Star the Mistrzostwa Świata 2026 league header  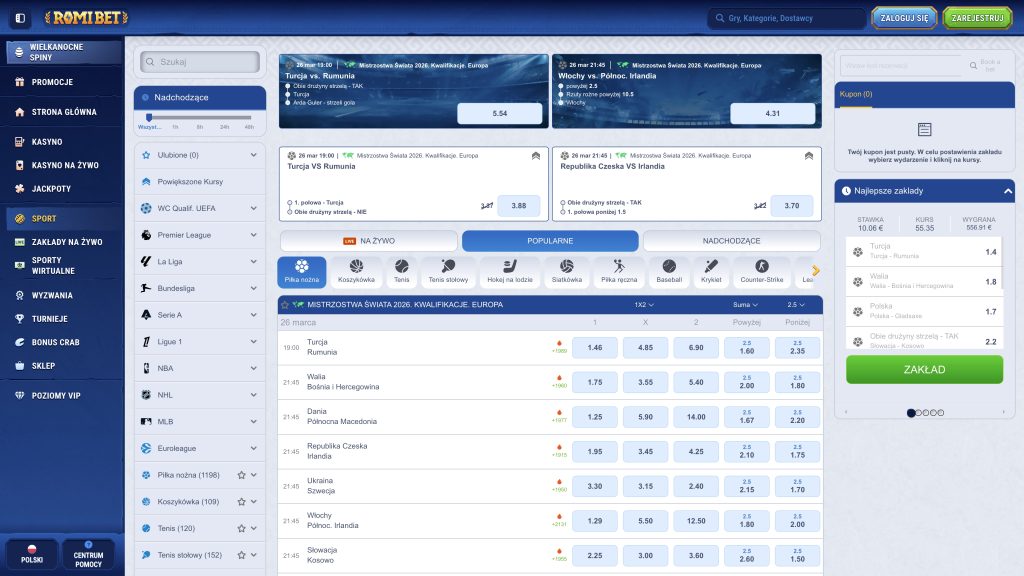285,305
